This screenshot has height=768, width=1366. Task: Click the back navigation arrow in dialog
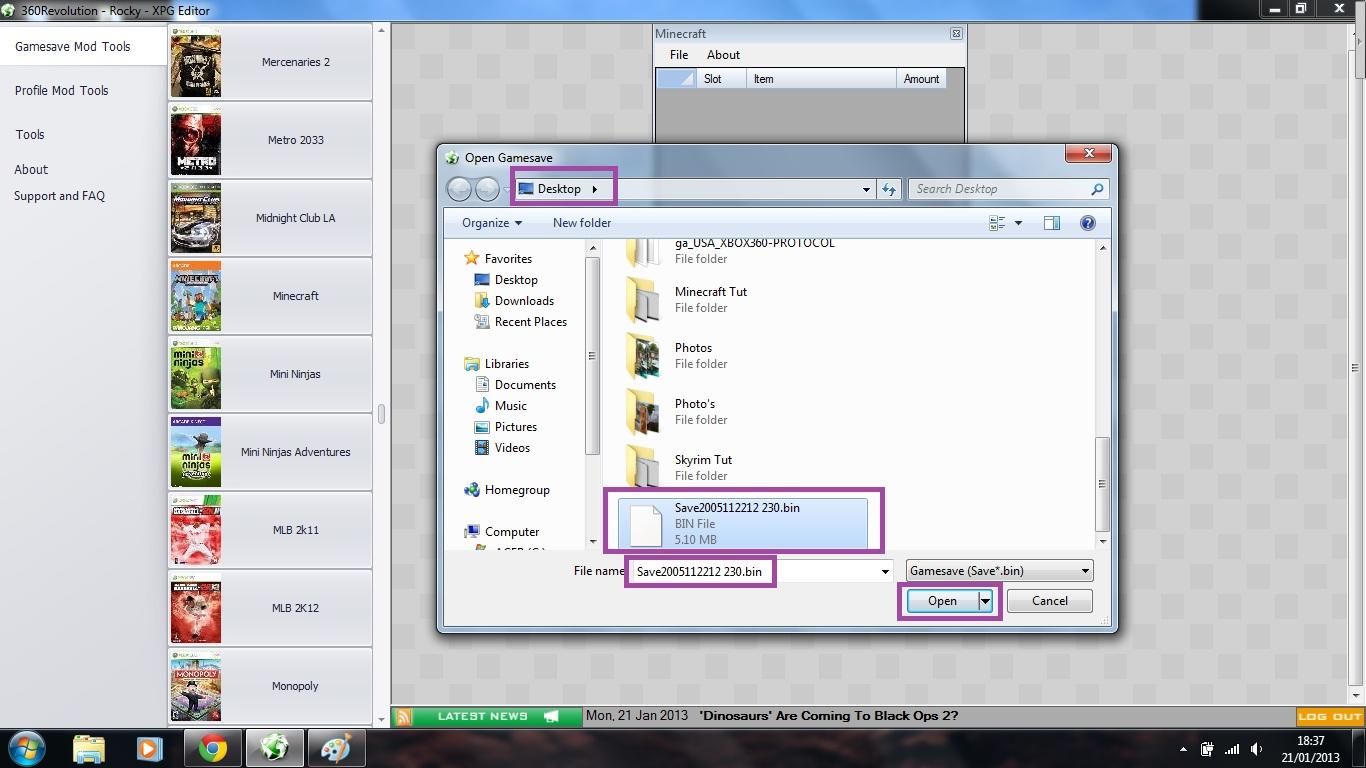coord(459,189)
